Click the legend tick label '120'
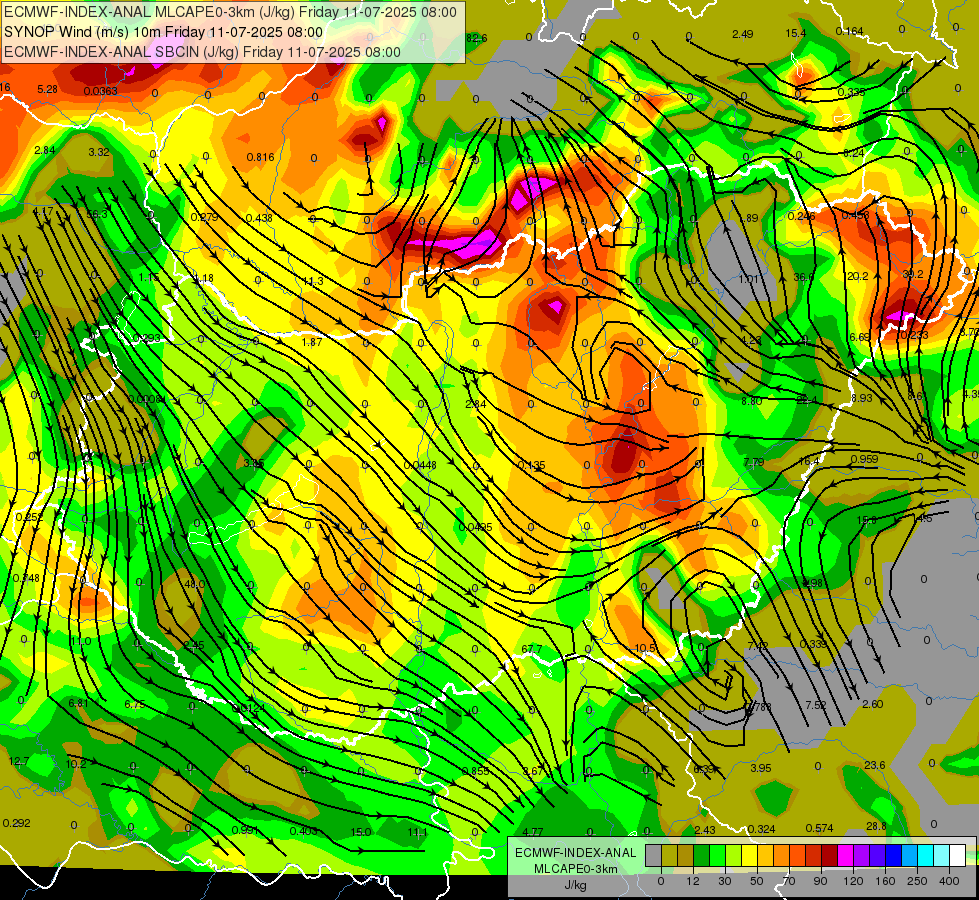979x900 pixels. click(853, 881)
